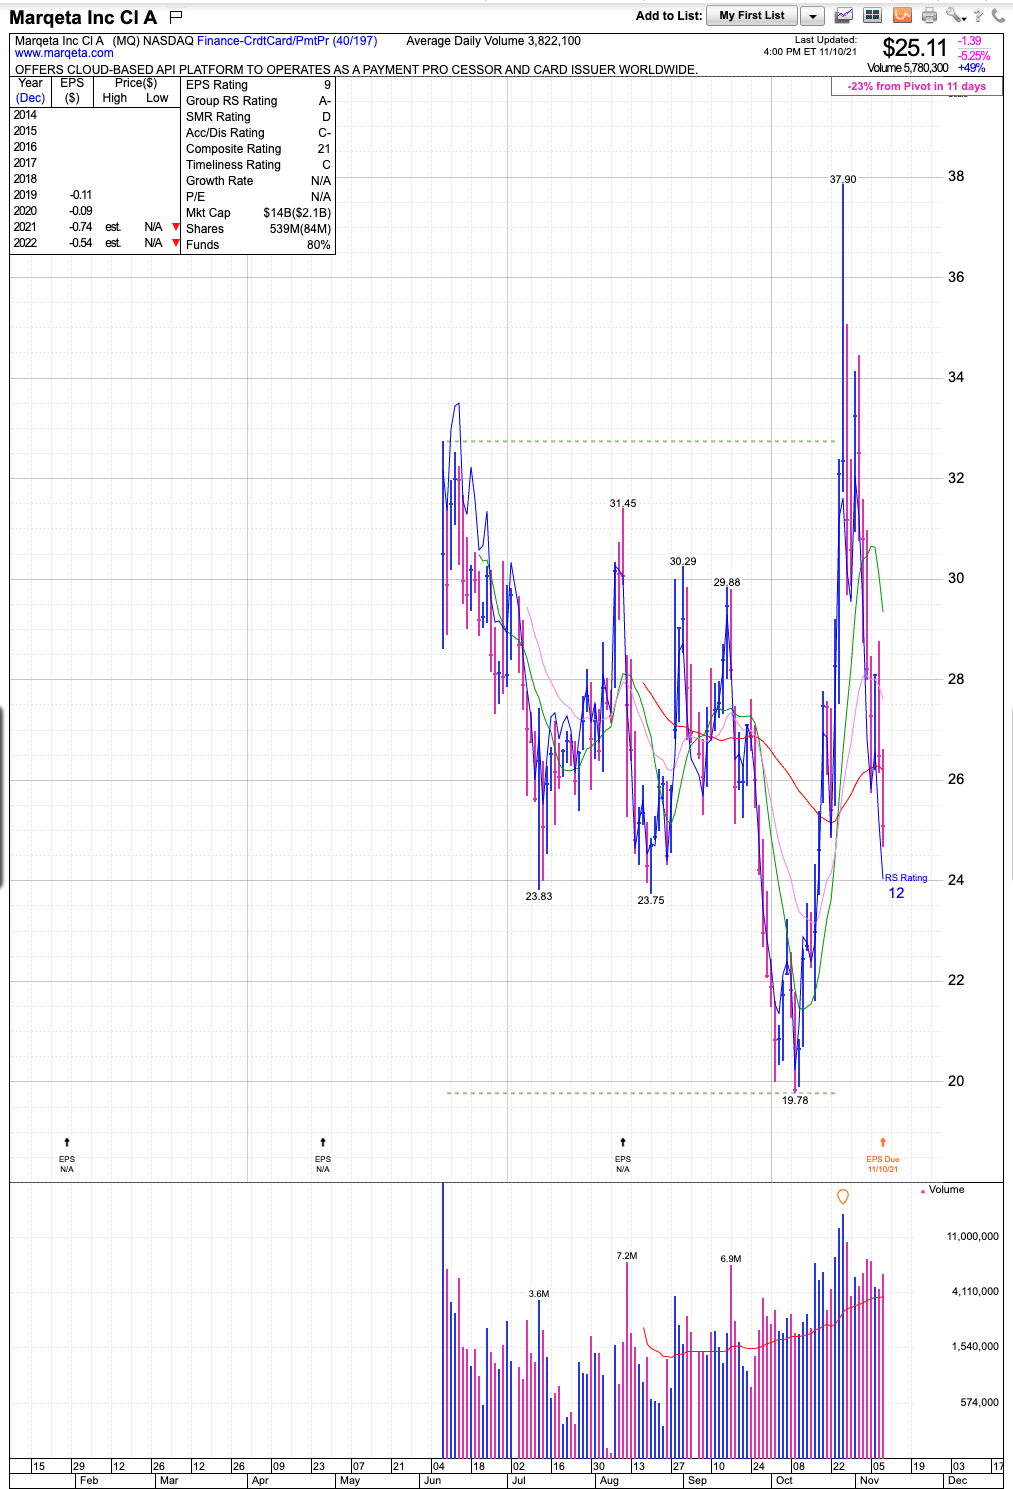Switch to the multi-chart grid icon
1013x1489 pixels.
(873, 15)
